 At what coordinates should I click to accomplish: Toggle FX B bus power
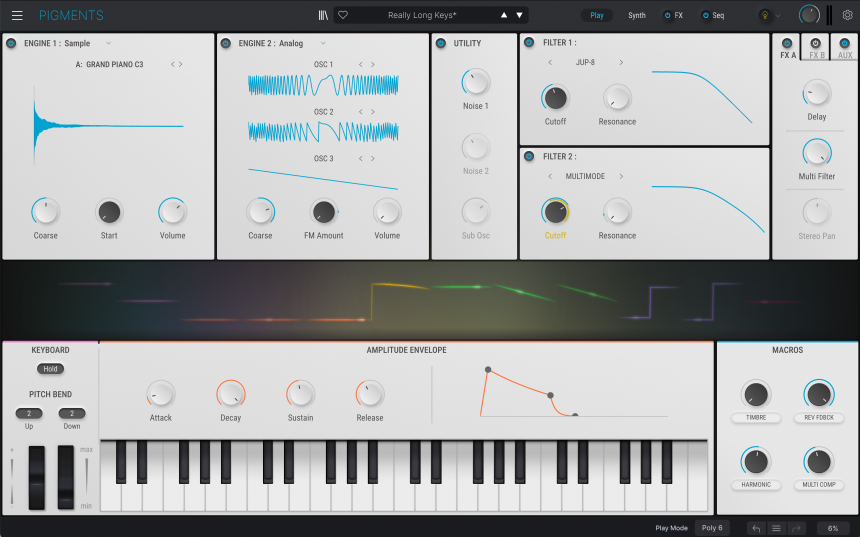815,43
